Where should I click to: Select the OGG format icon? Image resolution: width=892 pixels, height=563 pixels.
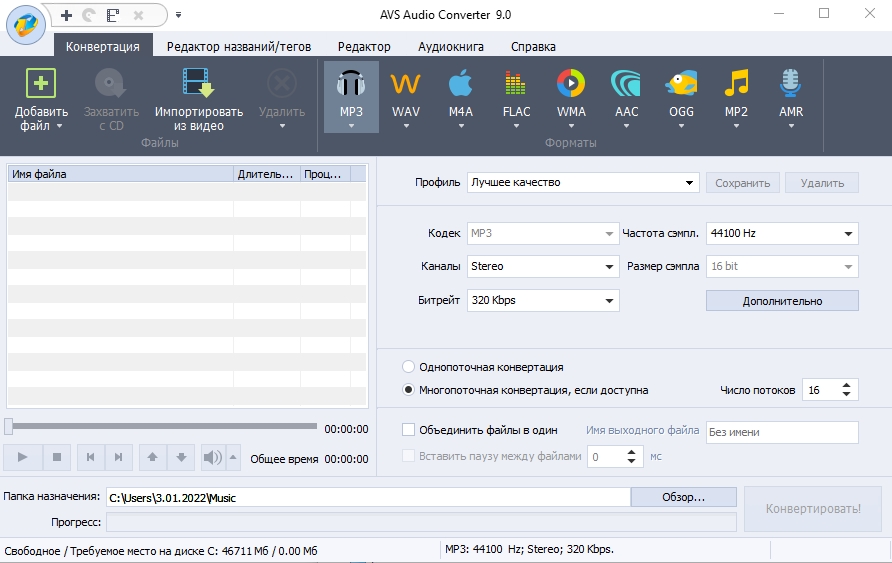tap(681, 84)
